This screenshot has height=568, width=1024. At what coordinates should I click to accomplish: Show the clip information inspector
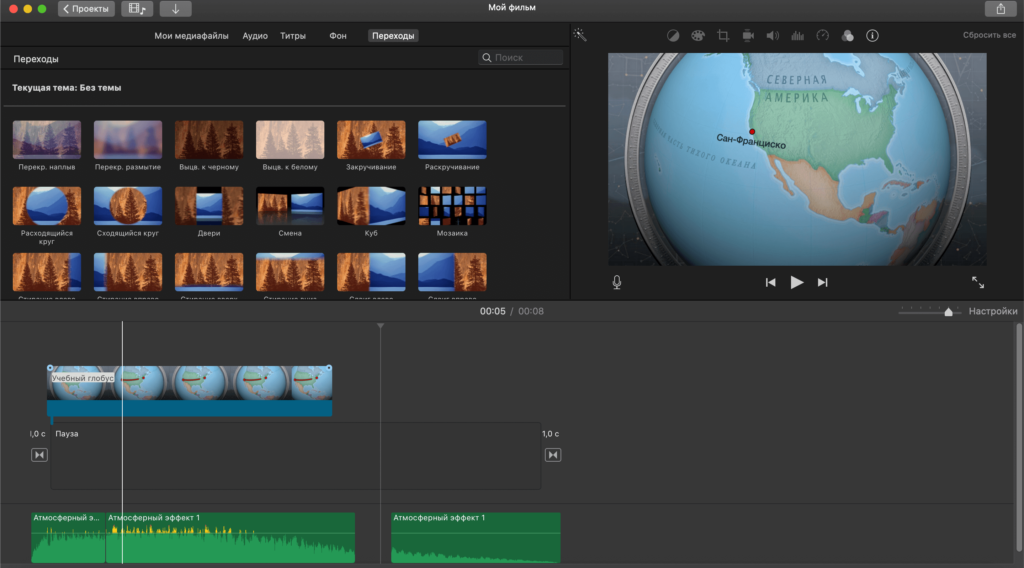pos(872,36)
